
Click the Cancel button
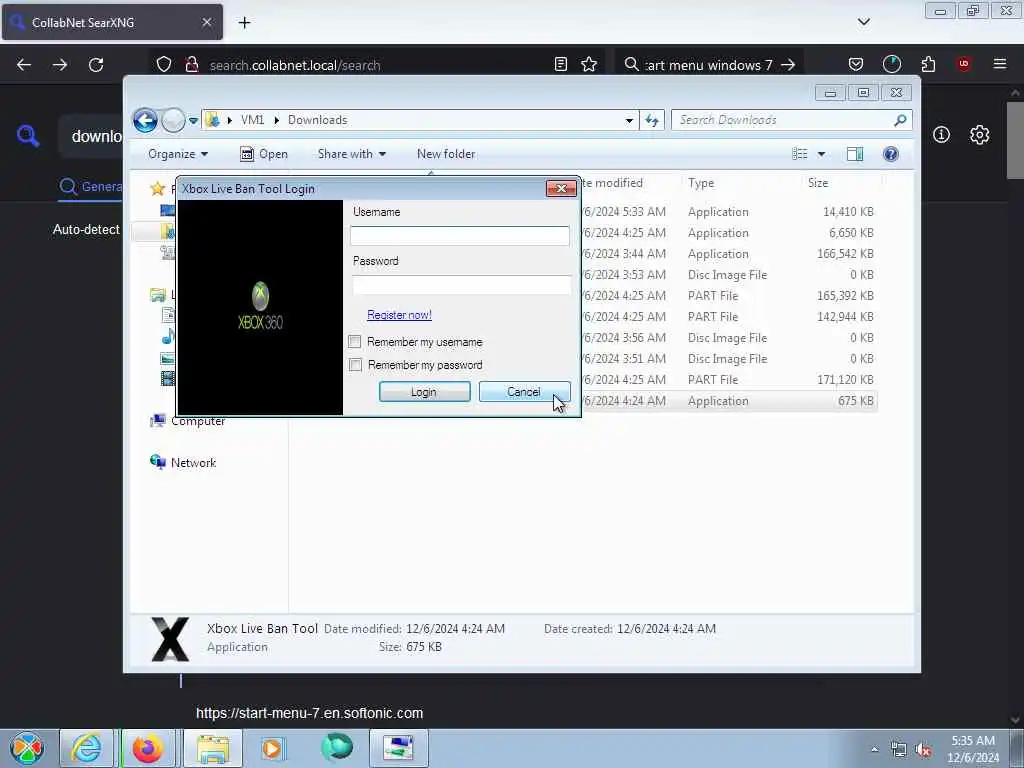point(524,392)
